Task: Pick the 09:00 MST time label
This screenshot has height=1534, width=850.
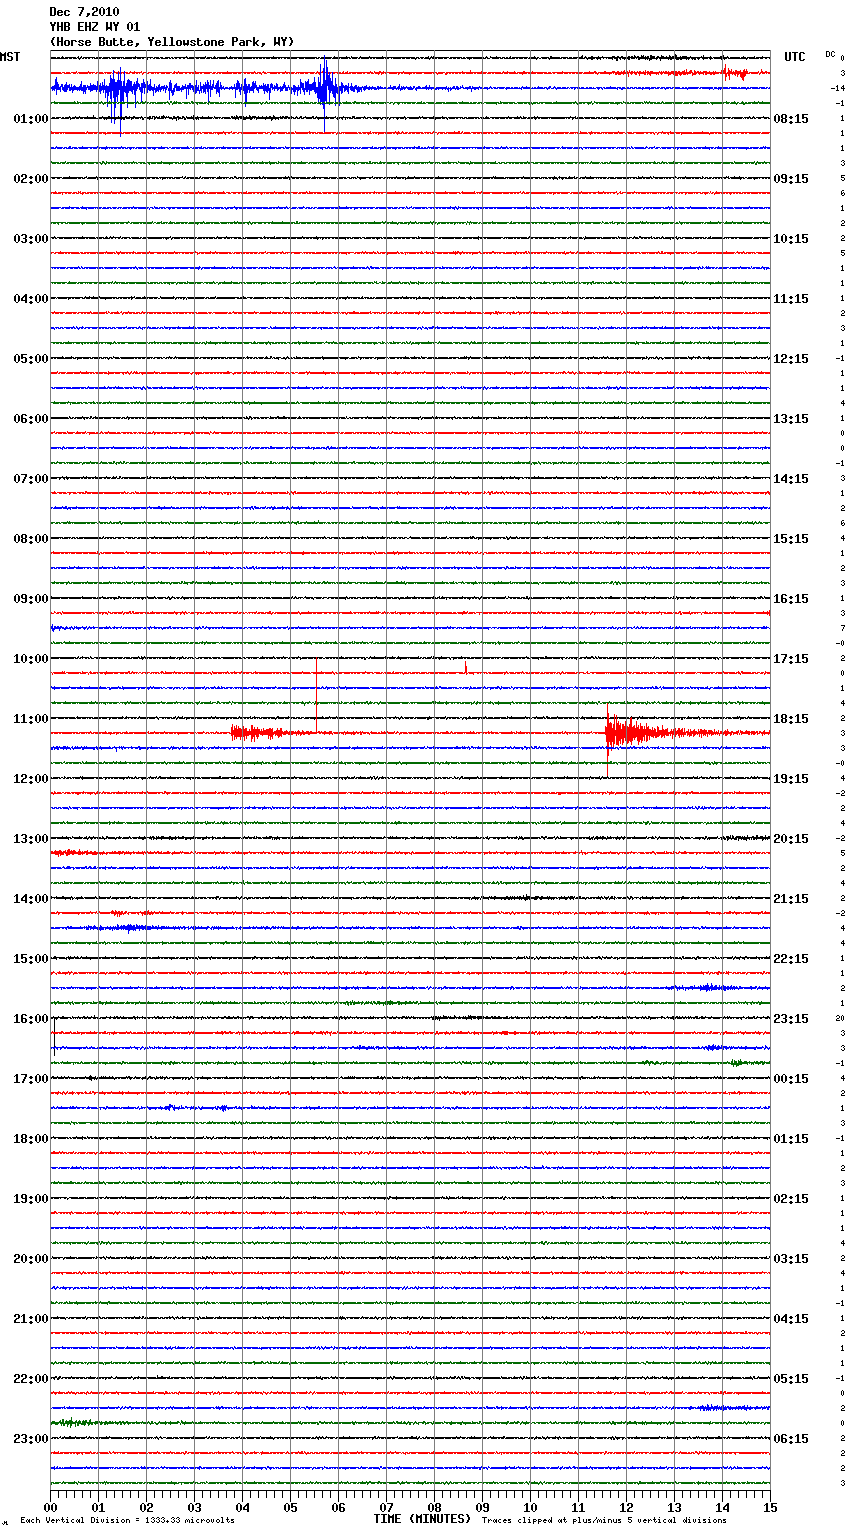Action: pyautogui.click(x=31, y=599)
